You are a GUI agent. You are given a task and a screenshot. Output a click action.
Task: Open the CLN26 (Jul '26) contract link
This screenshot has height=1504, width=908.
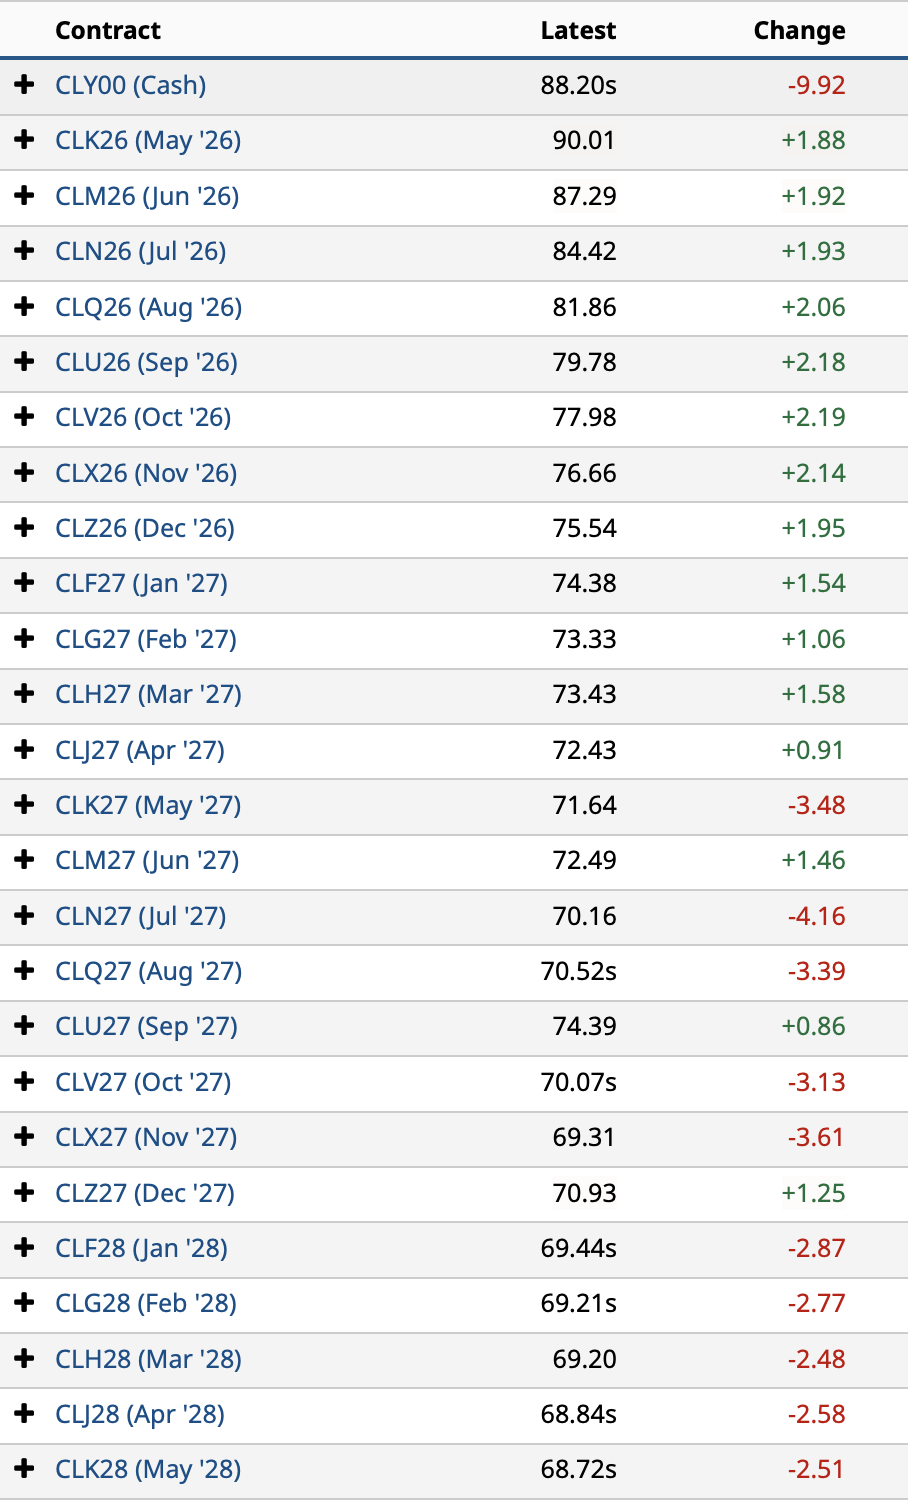pyautogui.click(x=141, y=251)
